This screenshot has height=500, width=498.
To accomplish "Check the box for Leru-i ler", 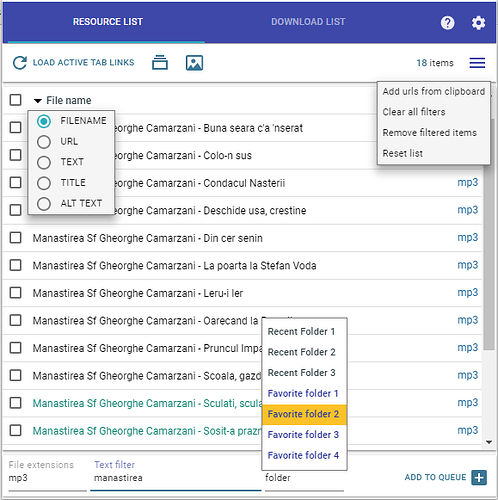I will pos(16,293).
